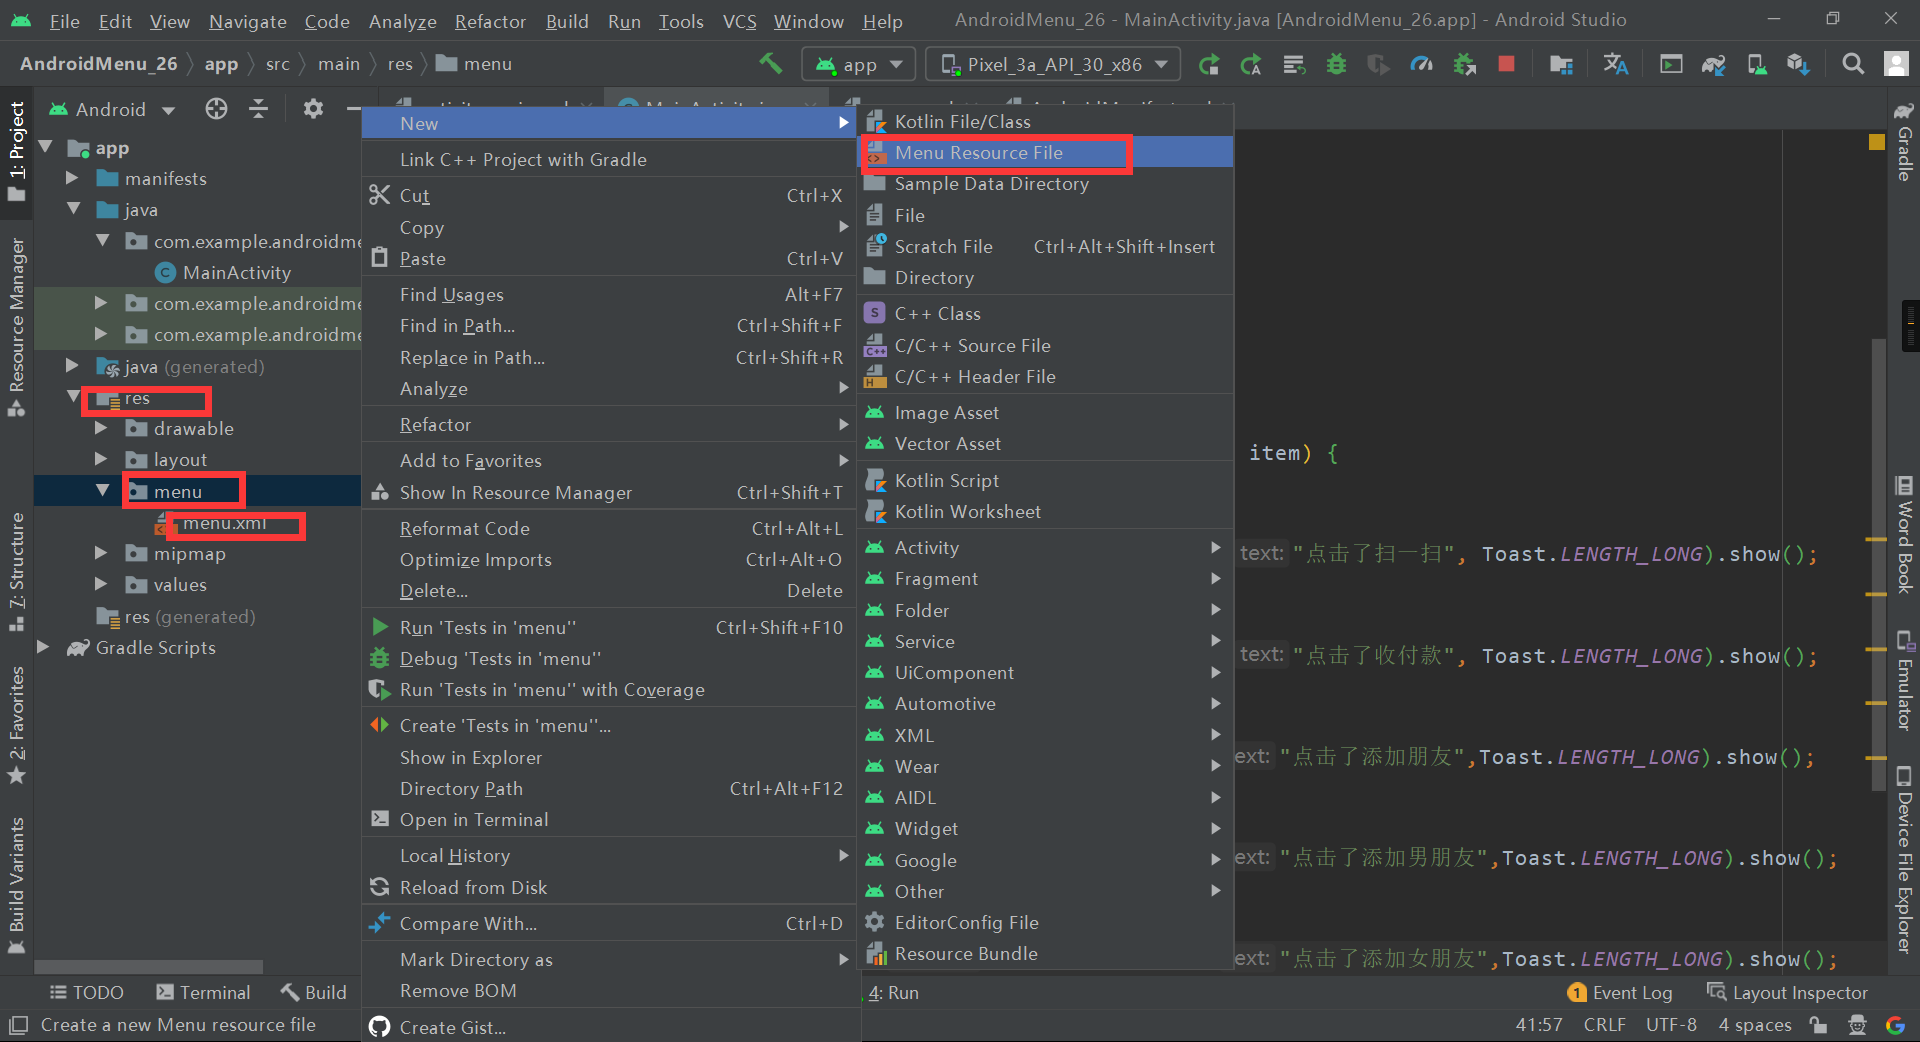This screenshot has height=1042, width=1920.
Task: Open the Resource Manager side panel
Action: (16, 326)
